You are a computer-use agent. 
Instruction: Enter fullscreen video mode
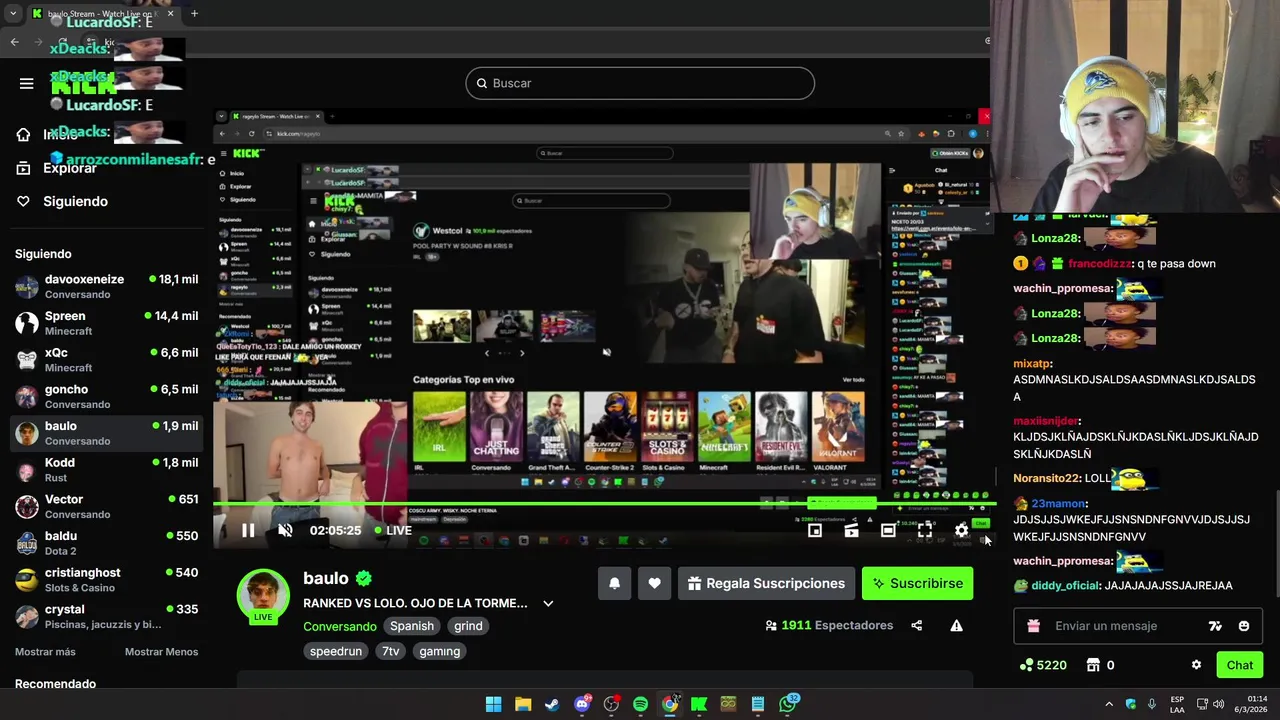(x=925, y=530)
